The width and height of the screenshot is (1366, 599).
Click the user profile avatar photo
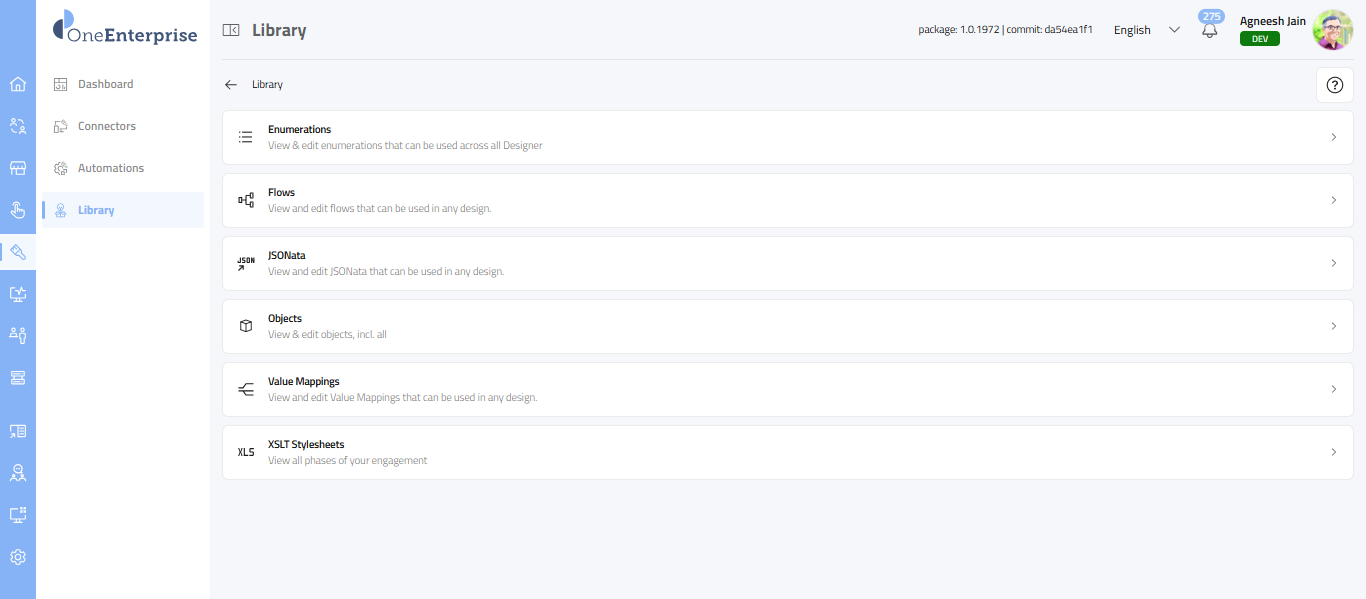(1332, 30)
